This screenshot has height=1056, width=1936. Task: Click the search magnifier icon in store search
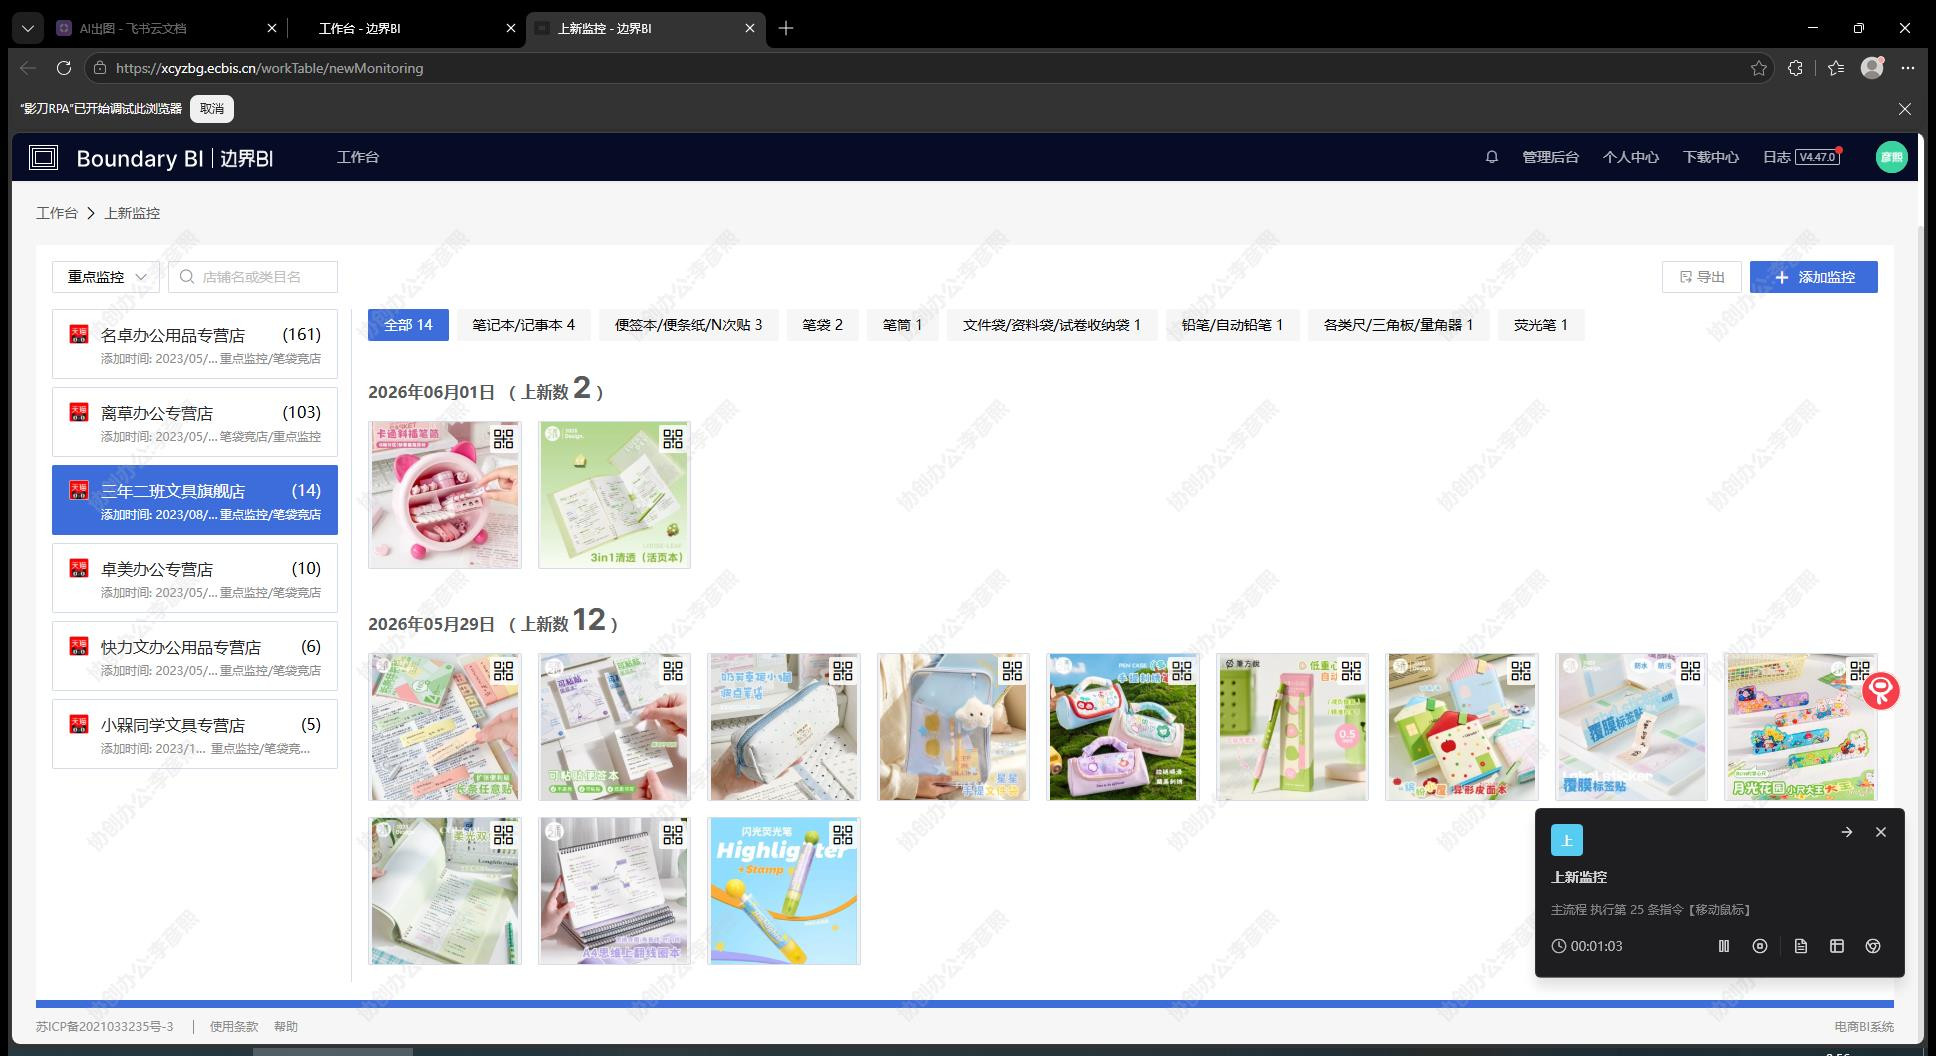point(187,277)
